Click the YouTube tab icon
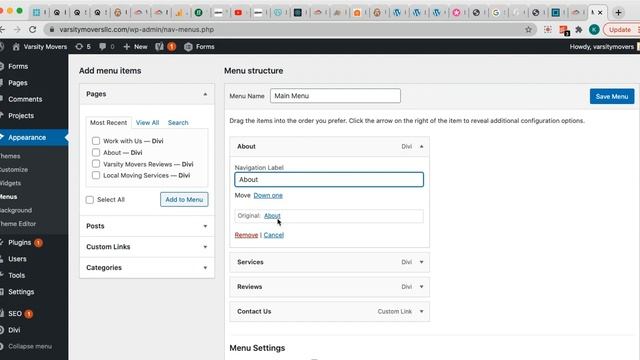The image size is (640, 360). (x=238, y=13)
